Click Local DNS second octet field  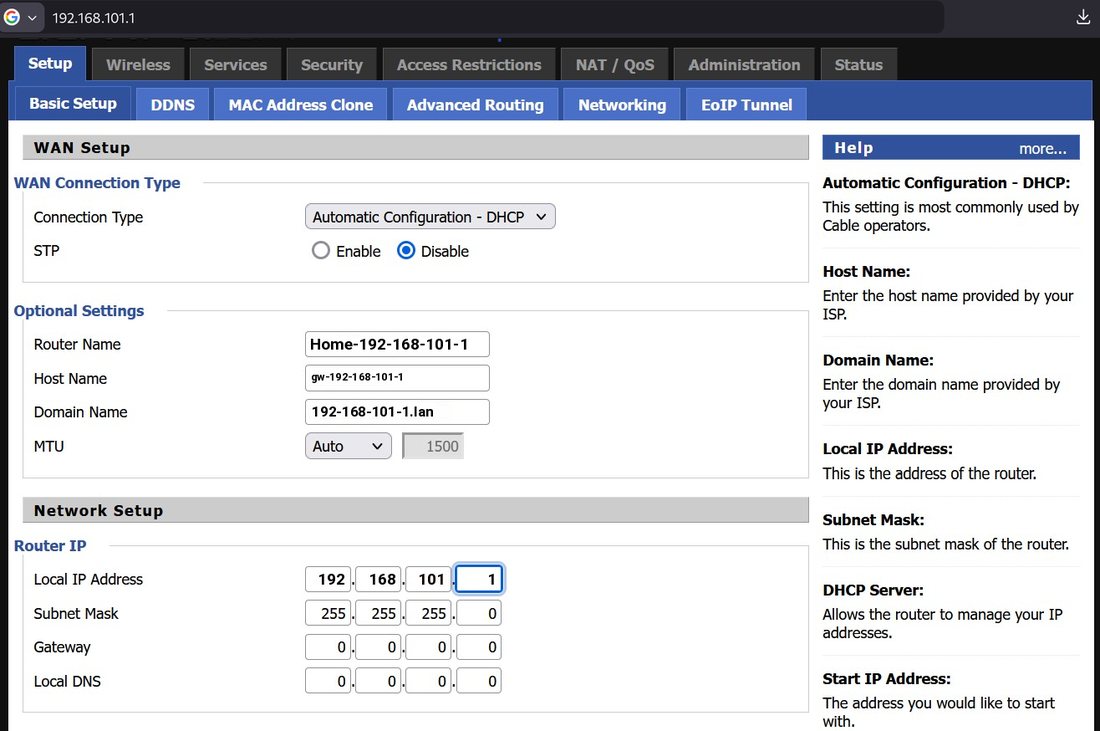[379, 681]
